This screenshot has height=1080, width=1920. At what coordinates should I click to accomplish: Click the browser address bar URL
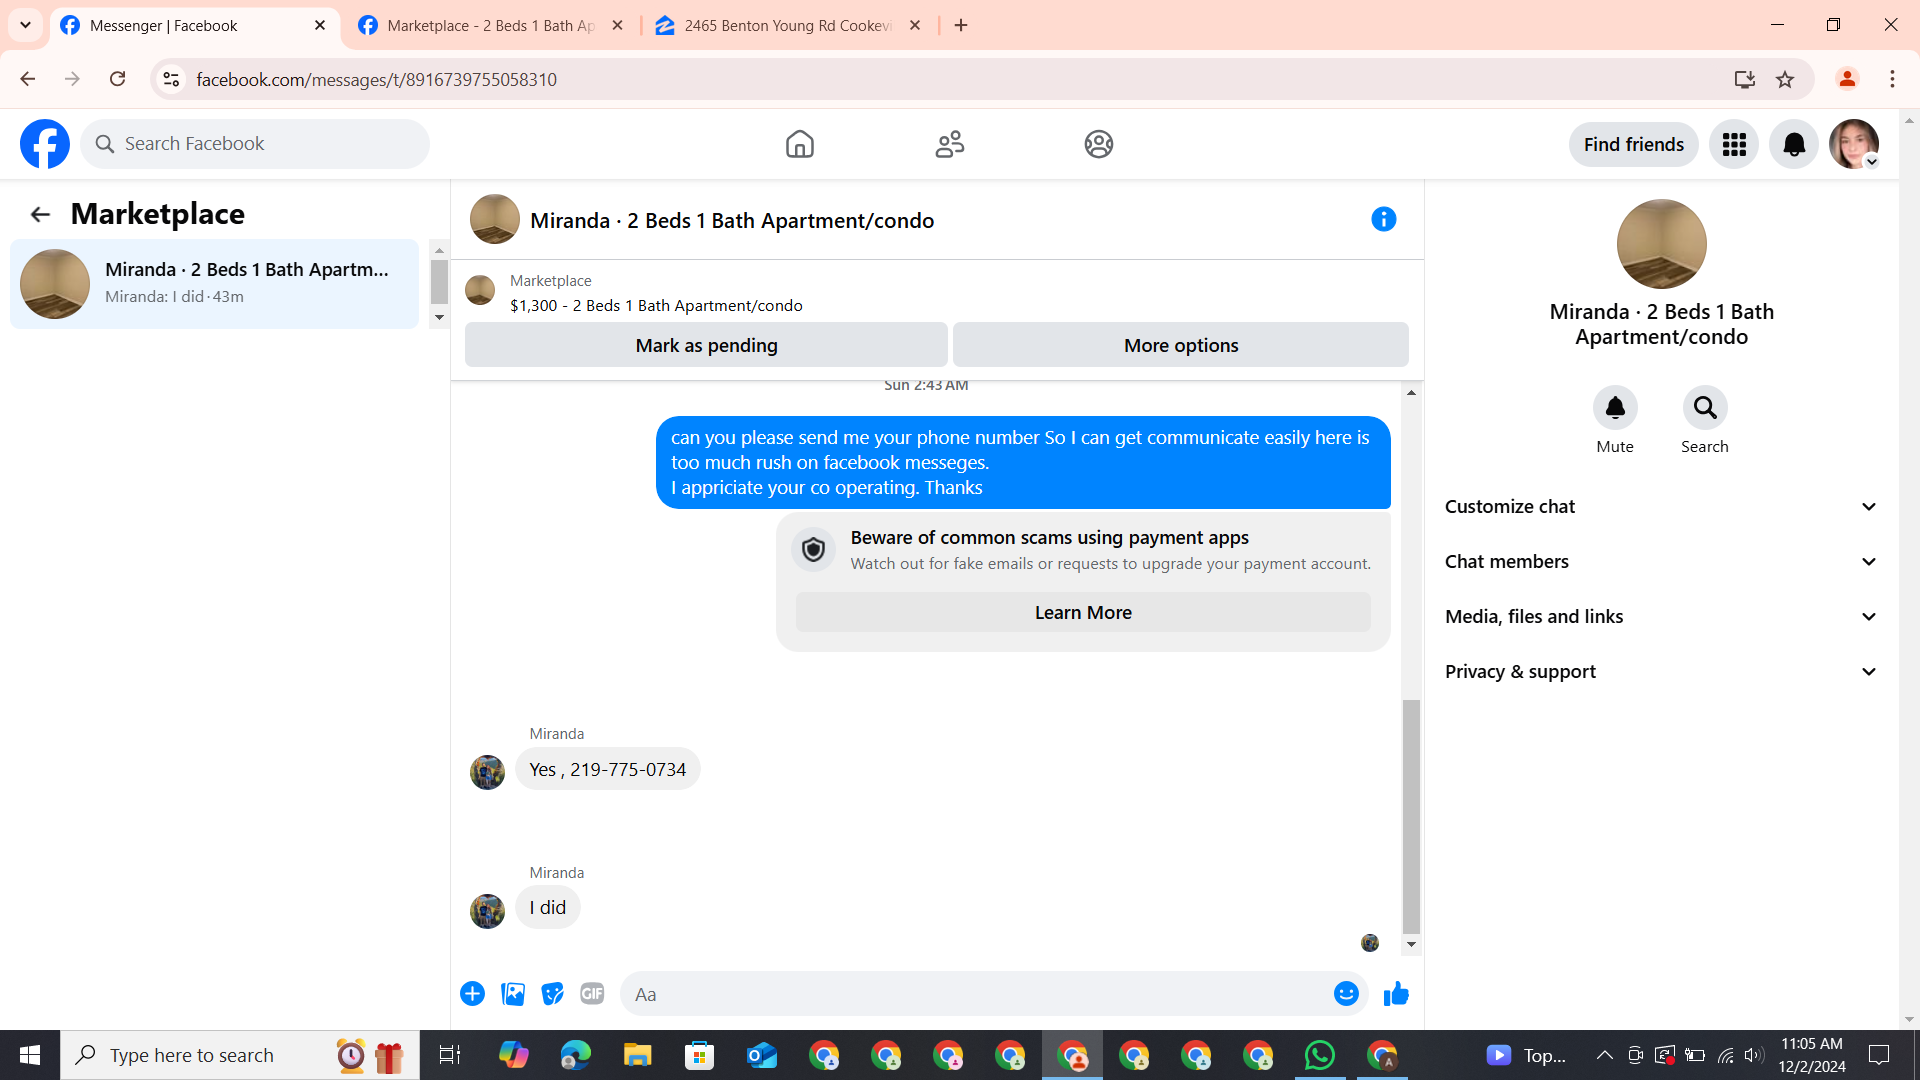(x=376, y=79)
